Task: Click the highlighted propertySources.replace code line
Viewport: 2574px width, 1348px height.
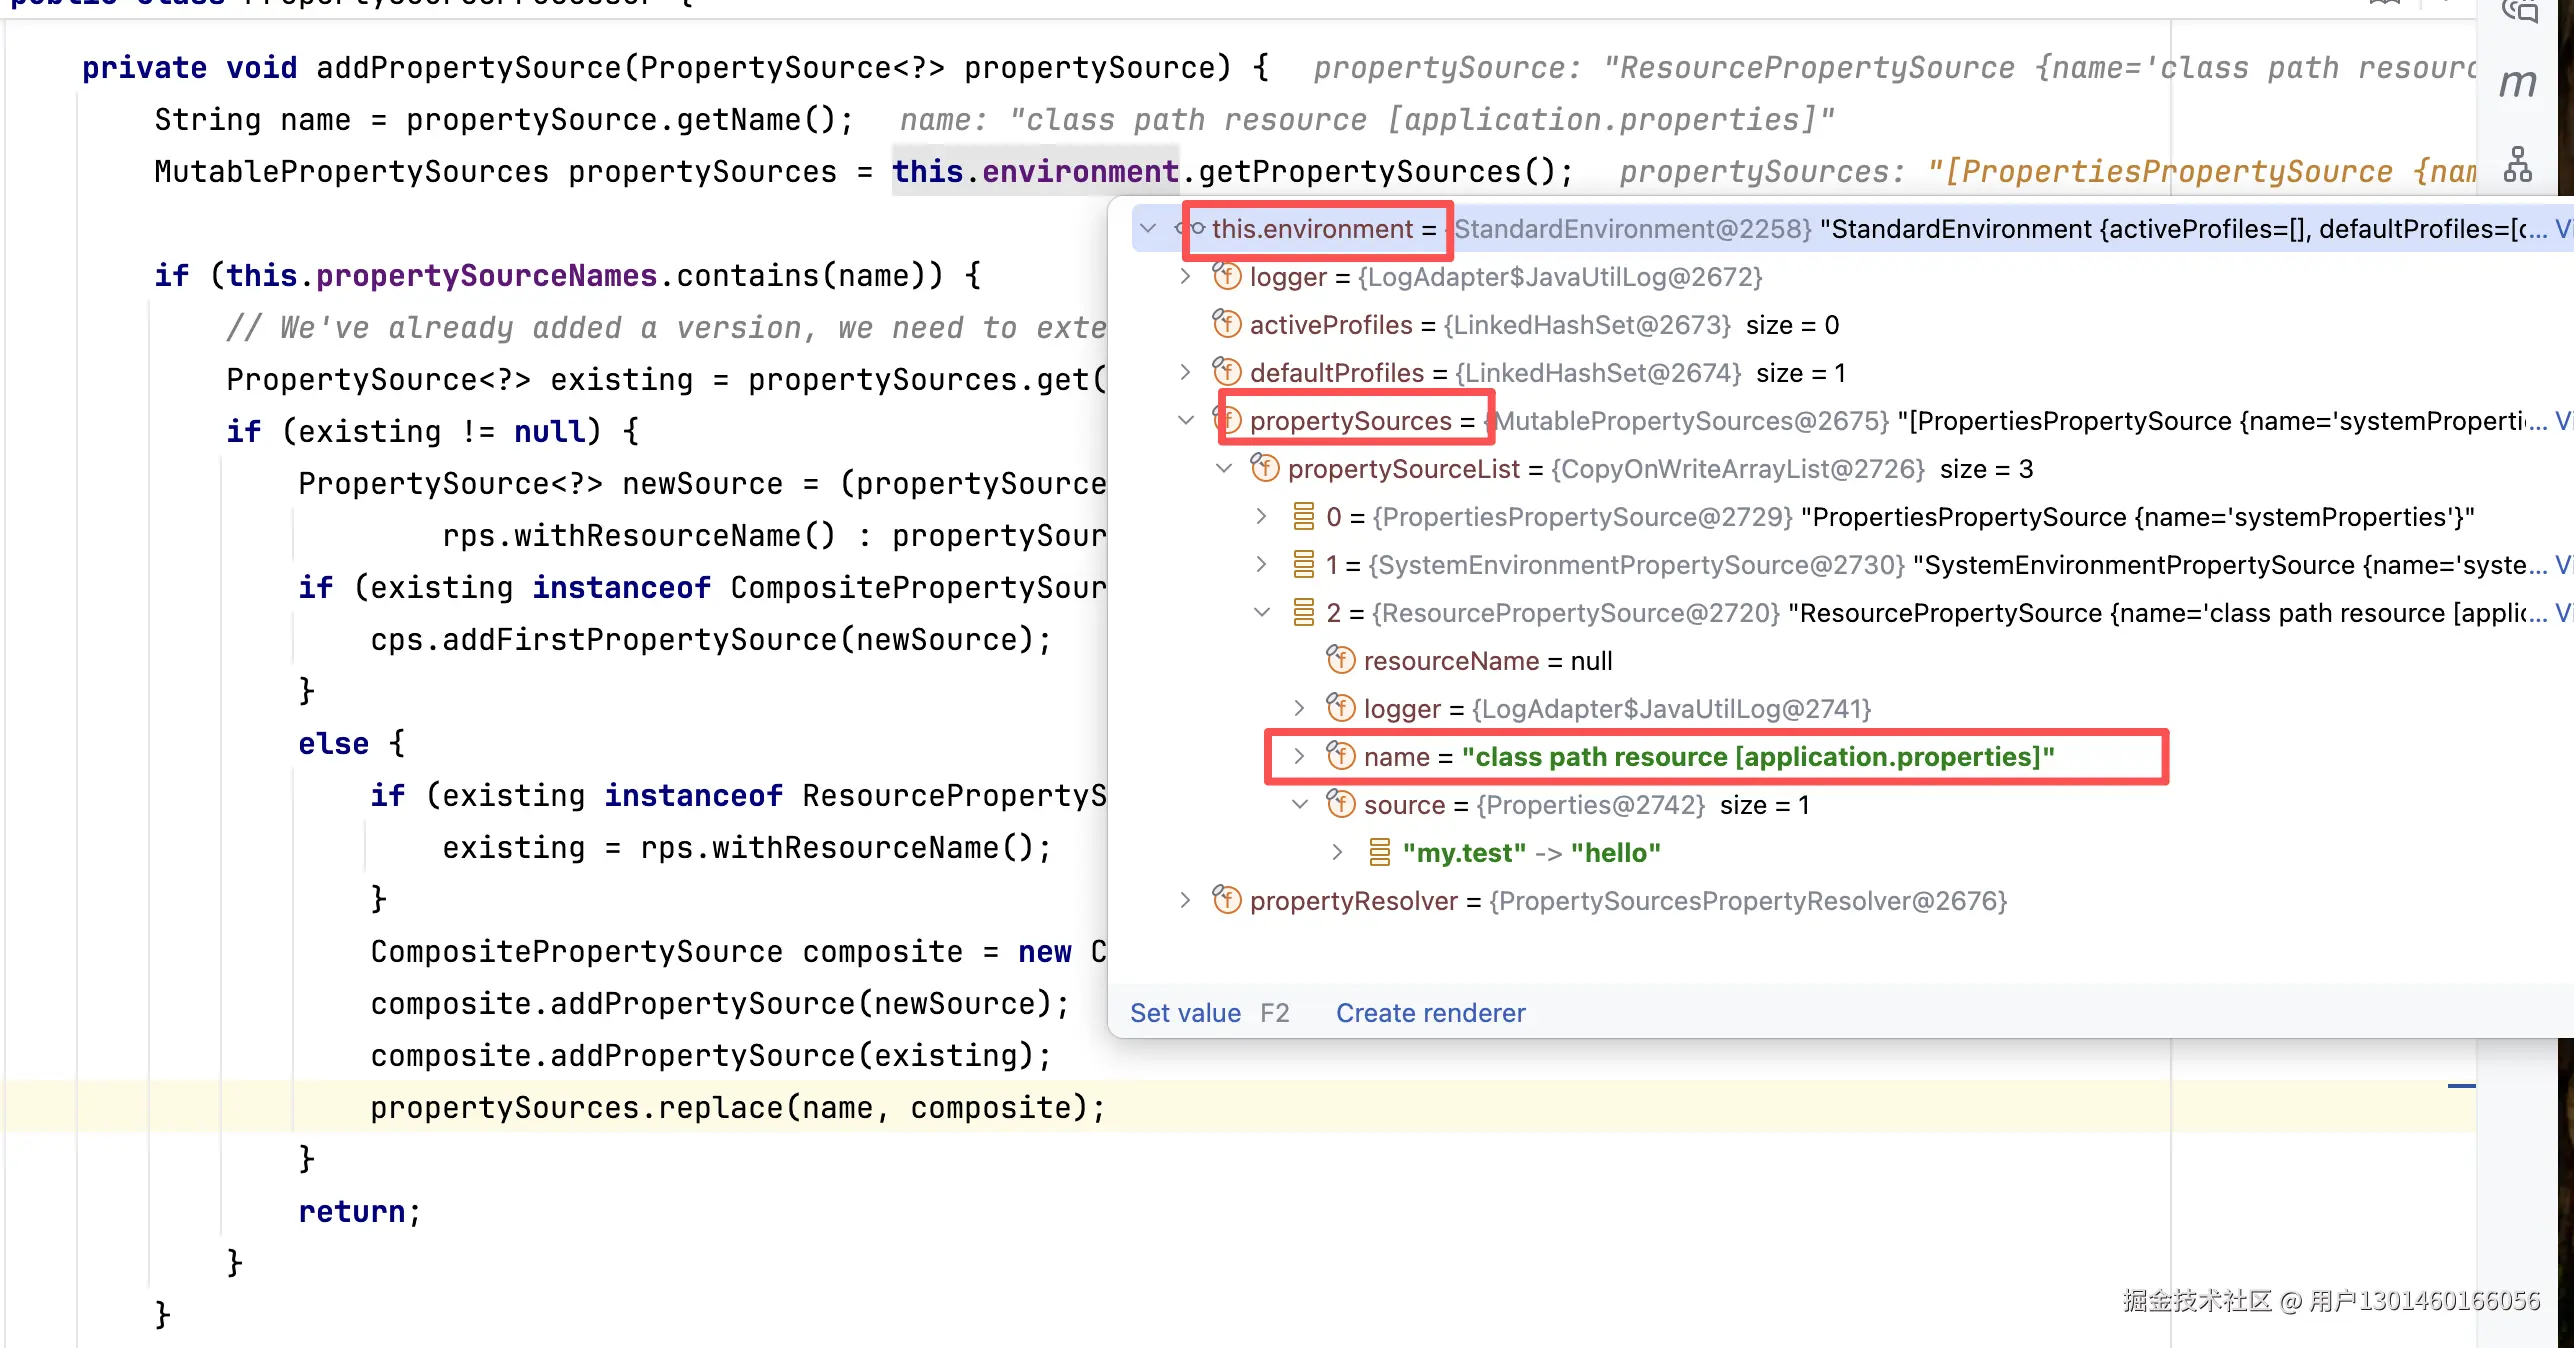Action: [738, 1107]
